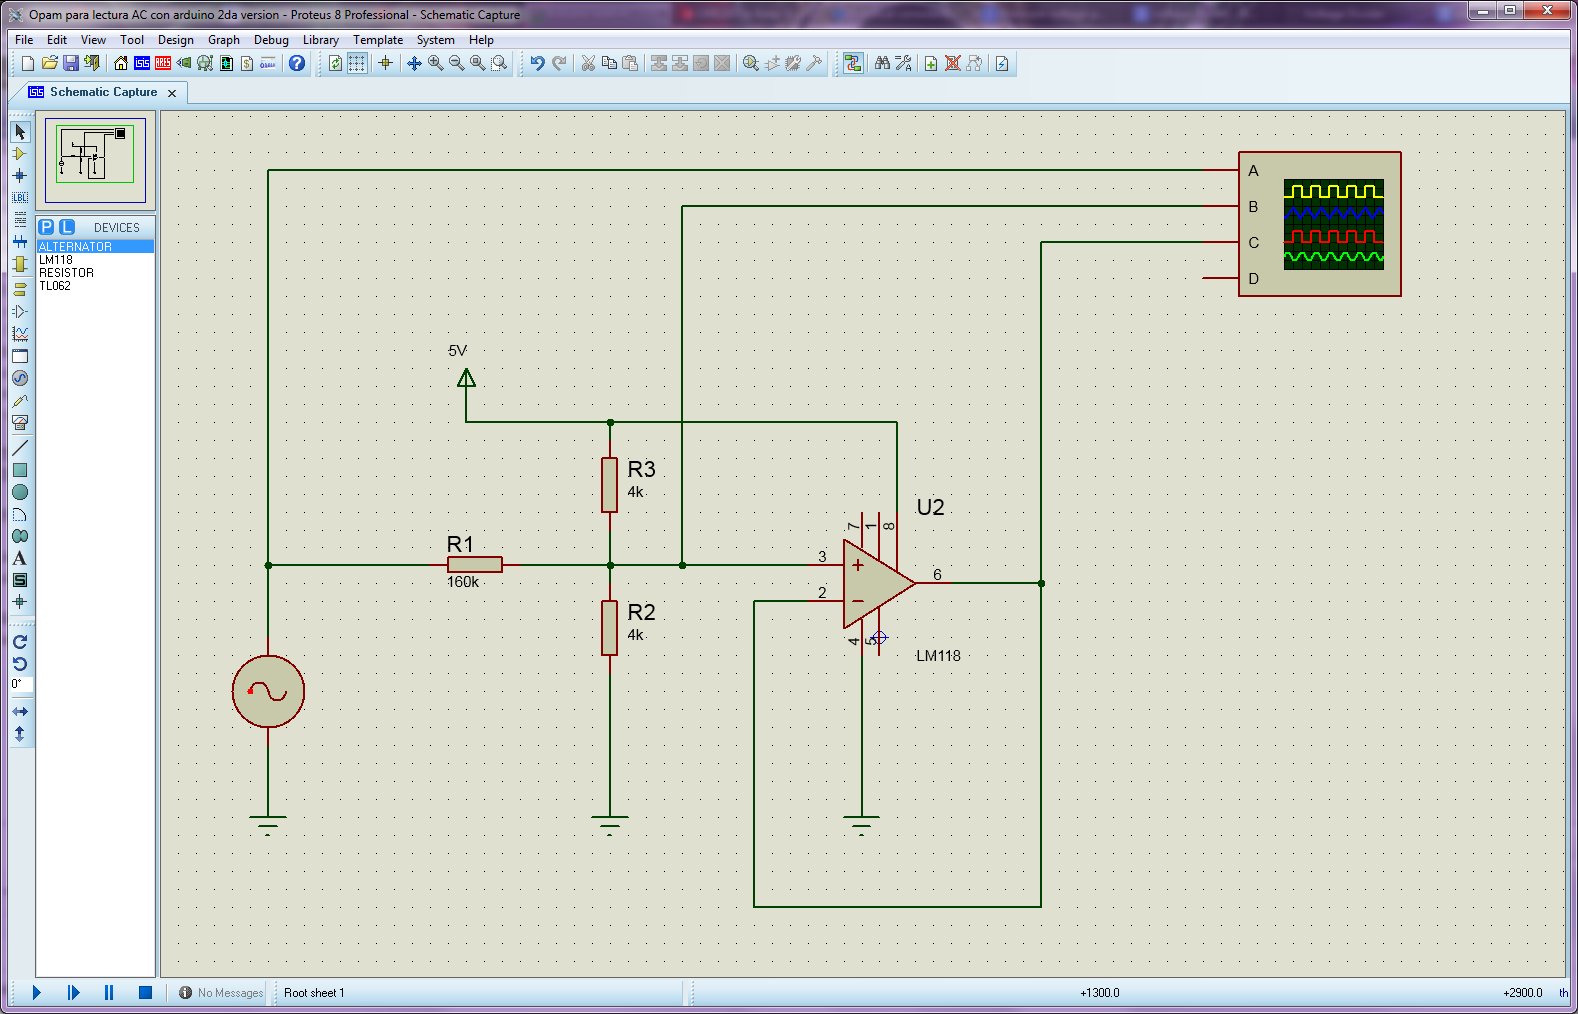
Task: Click the Home page toolbar icon
Action: 121,63
